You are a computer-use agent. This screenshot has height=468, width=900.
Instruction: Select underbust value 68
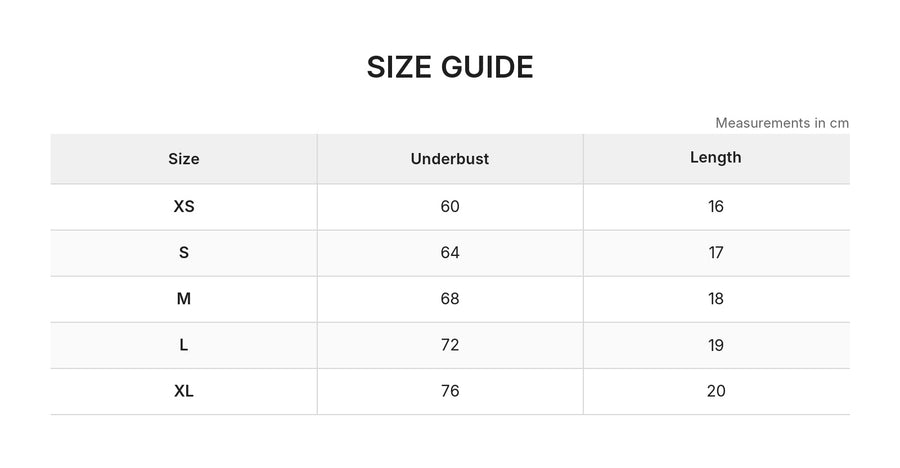tap(450, 299)
